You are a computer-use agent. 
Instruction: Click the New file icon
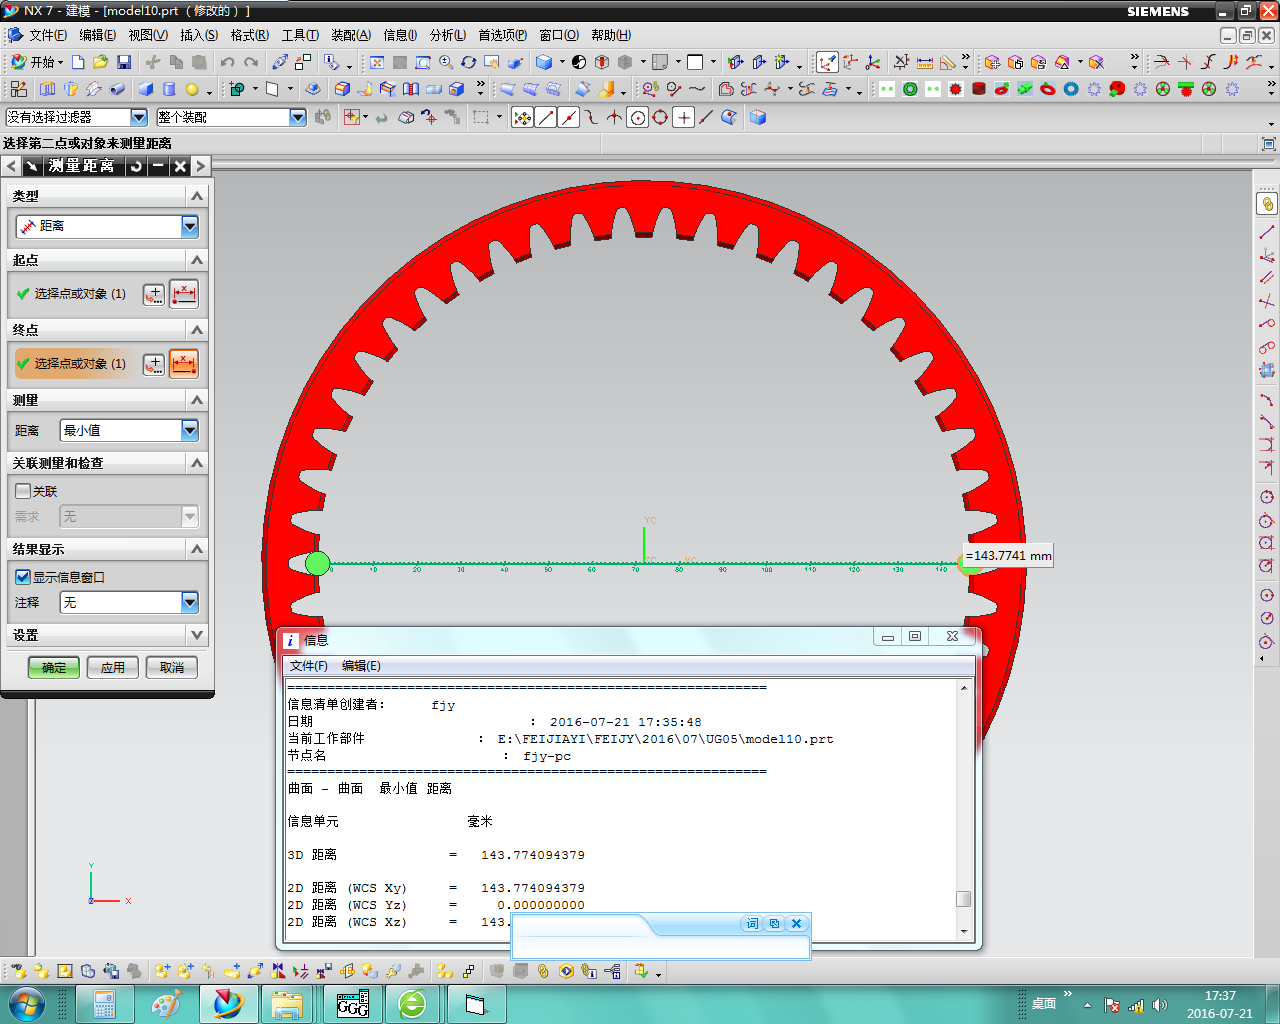pyautogui.click(x=78, y=62)
